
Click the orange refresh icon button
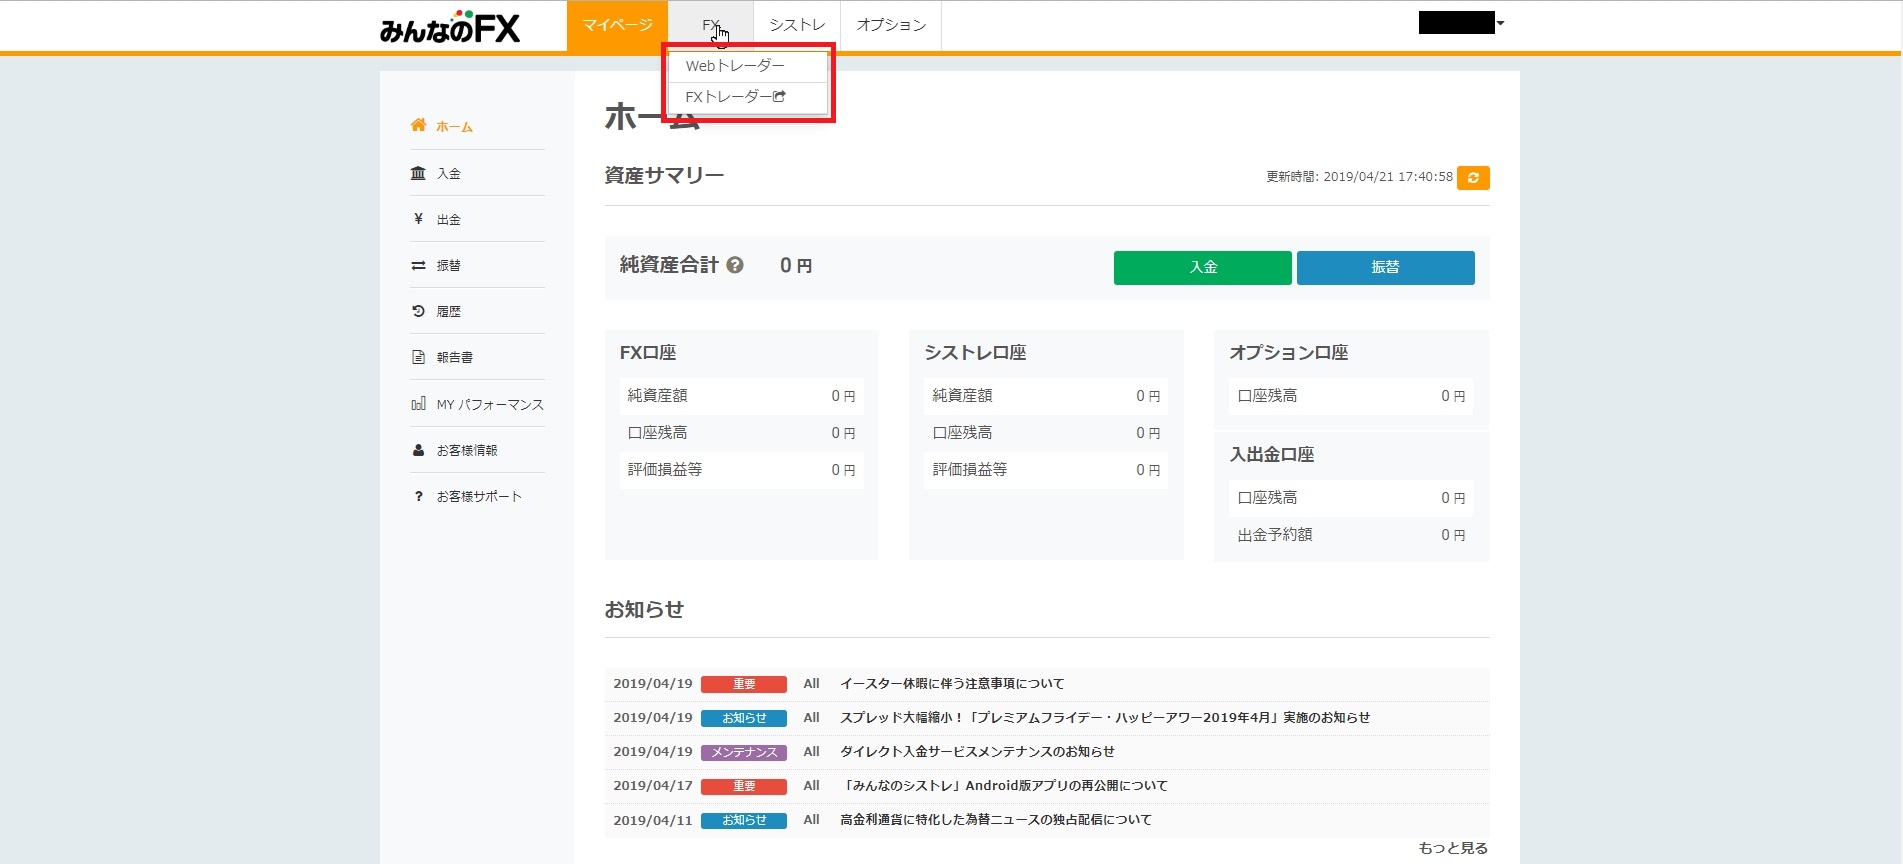tap(1473, 178)
